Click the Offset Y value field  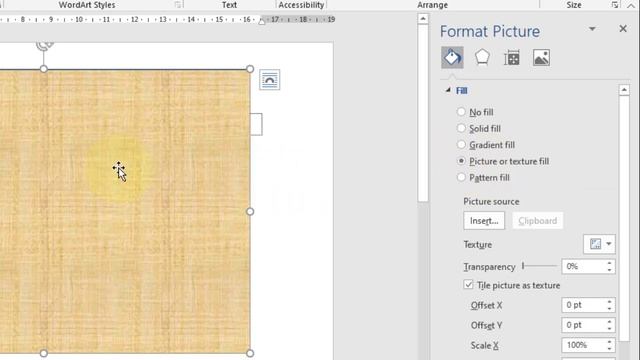(583, 325)
